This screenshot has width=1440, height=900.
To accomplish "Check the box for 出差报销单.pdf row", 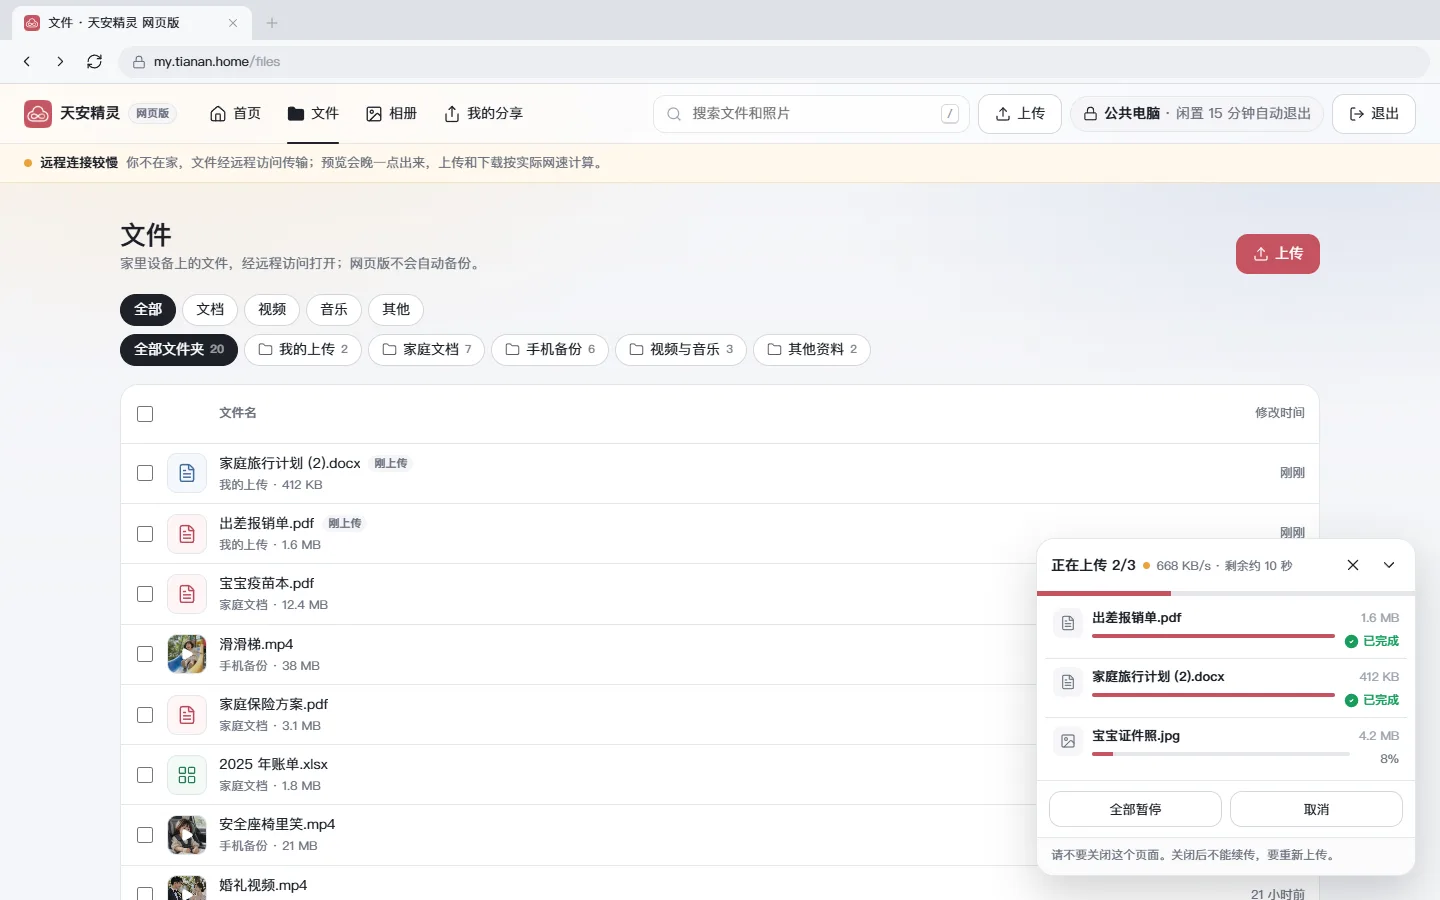I will click(x=145, y=534).
